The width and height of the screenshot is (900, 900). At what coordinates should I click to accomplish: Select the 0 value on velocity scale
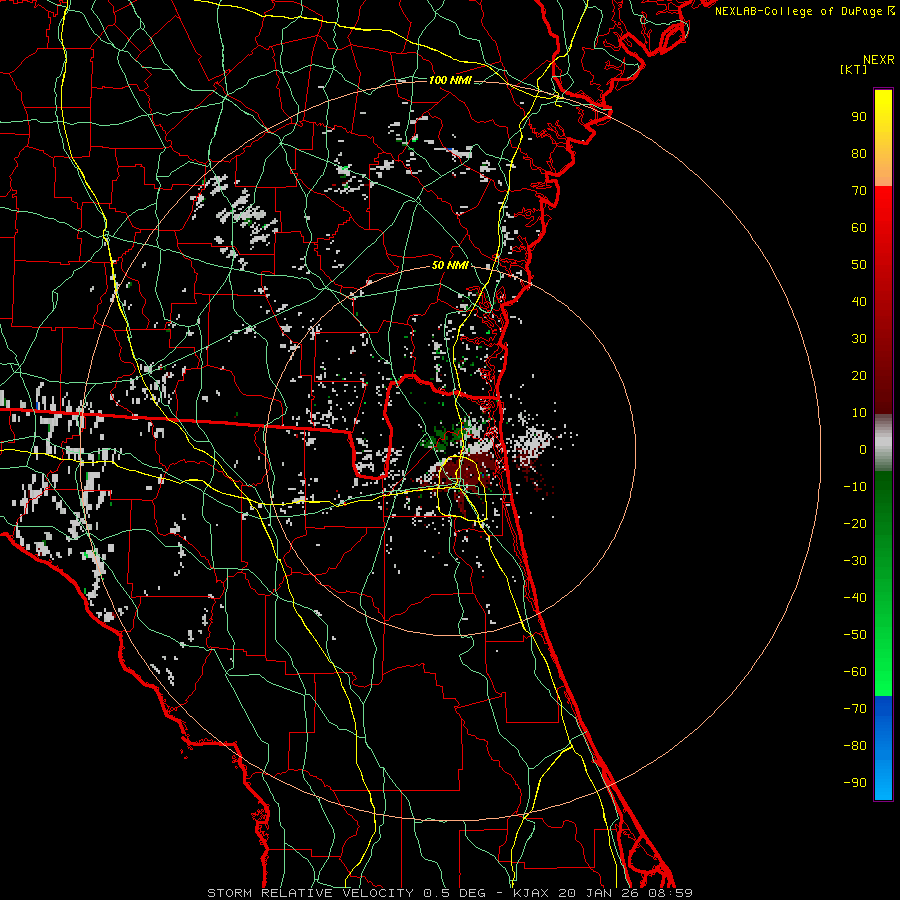click(863, 450)
